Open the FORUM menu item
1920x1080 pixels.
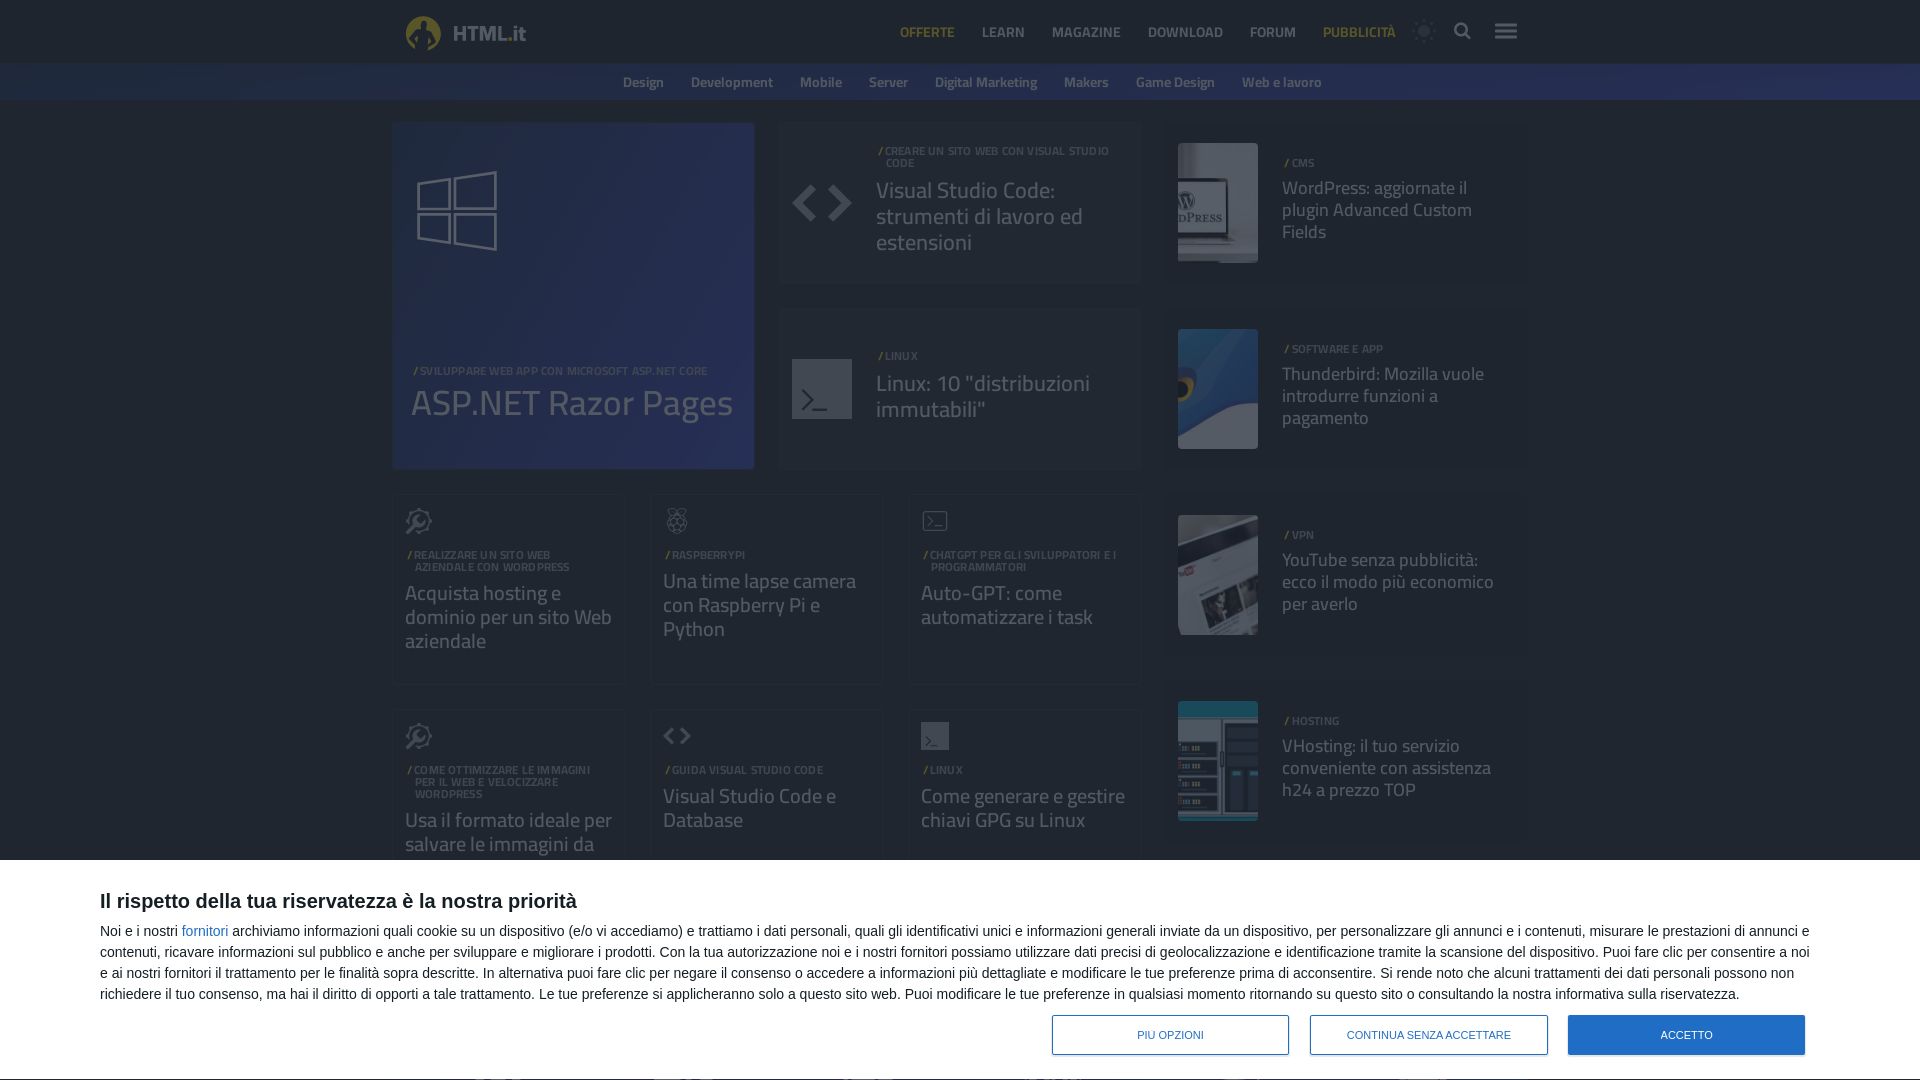pos(1272,32)
